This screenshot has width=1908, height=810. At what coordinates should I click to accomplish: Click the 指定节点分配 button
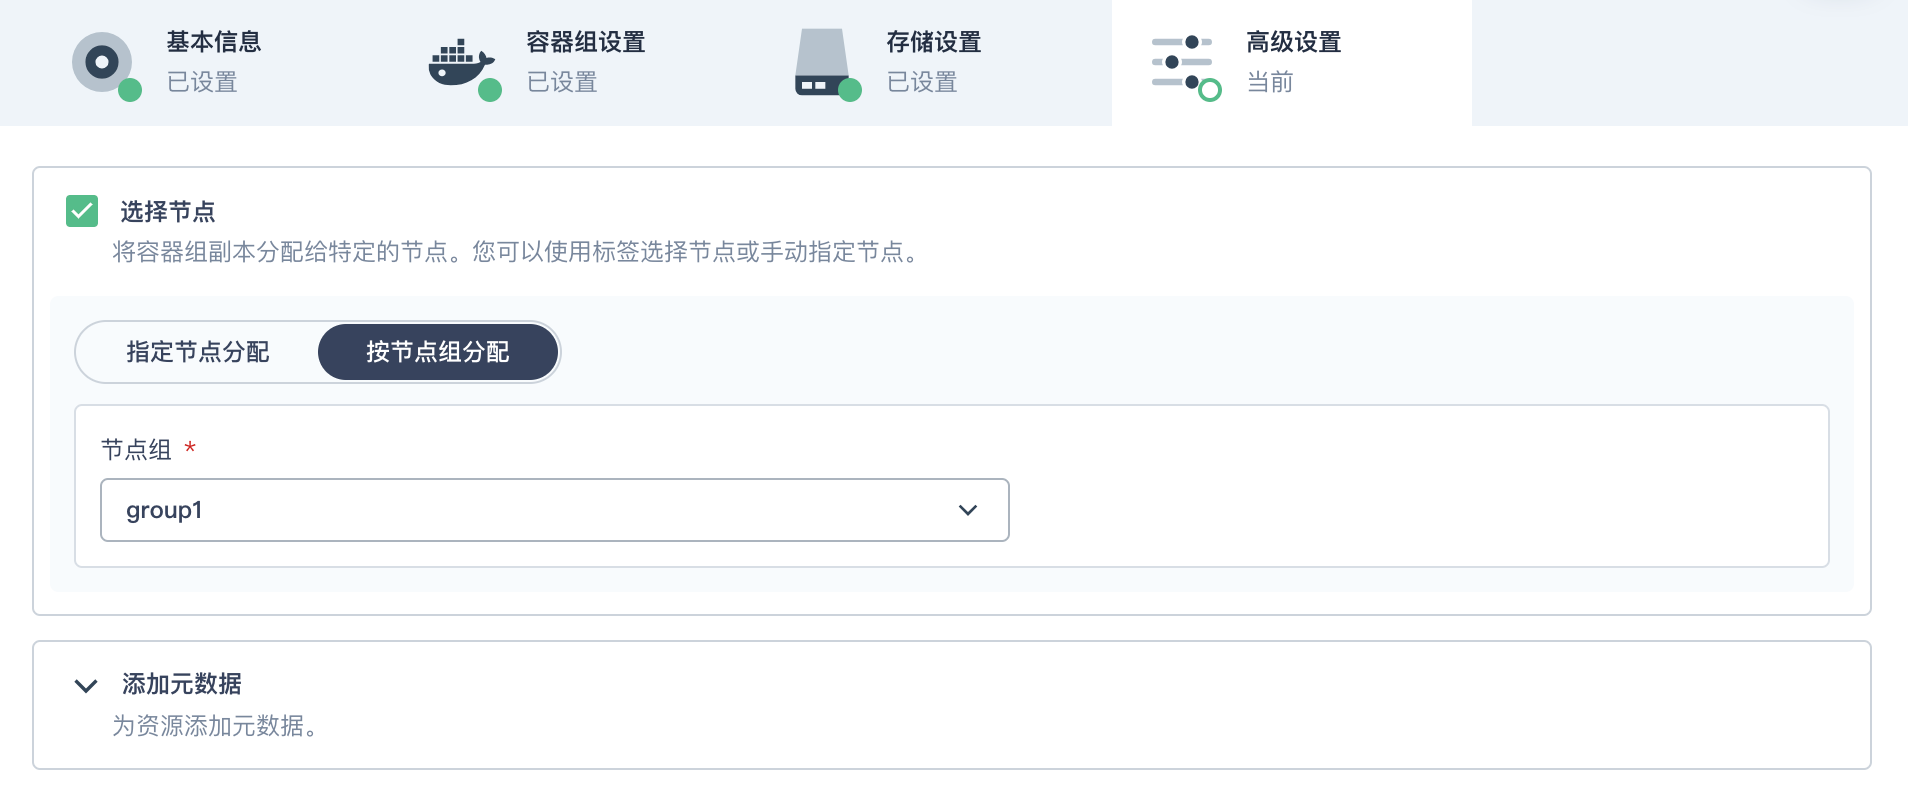click(196, 352)
